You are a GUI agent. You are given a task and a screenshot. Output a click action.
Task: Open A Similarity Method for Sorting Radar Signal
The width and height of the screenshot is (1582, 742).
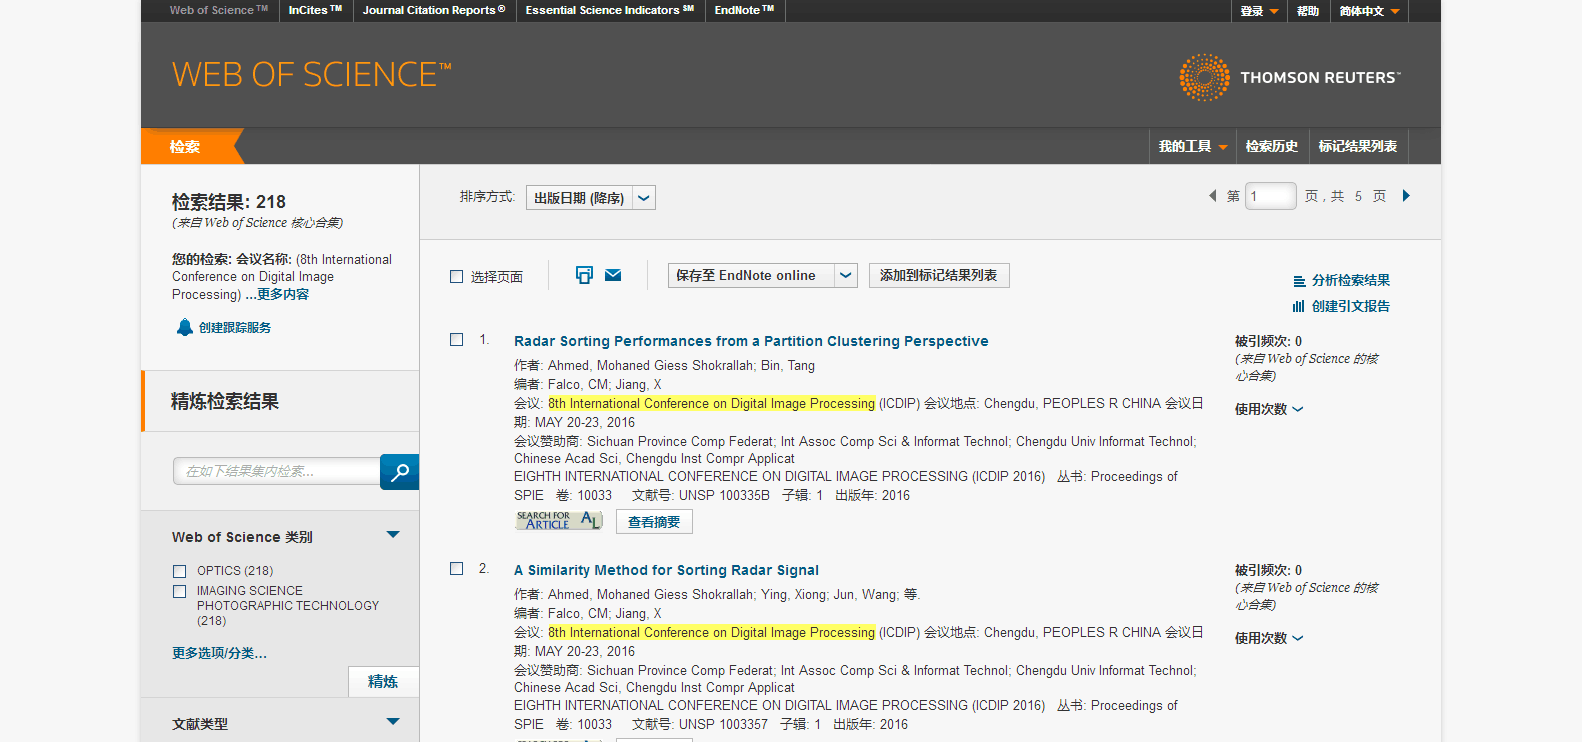coord(666,570)
